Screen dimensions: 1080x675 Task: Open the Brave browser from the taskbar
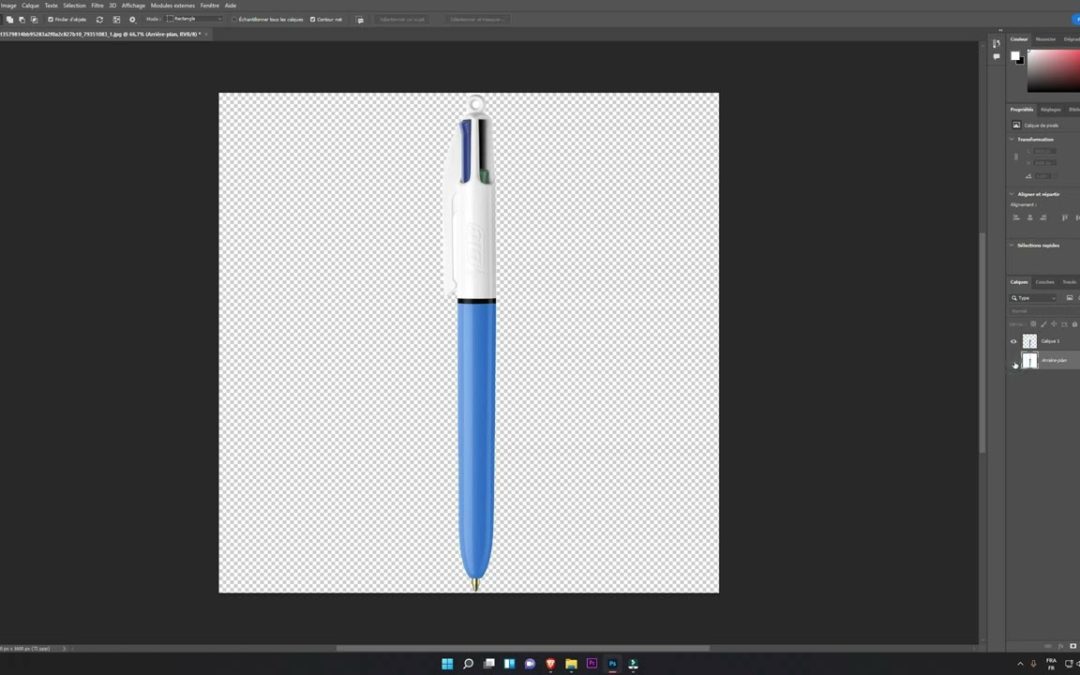(550, 663)
